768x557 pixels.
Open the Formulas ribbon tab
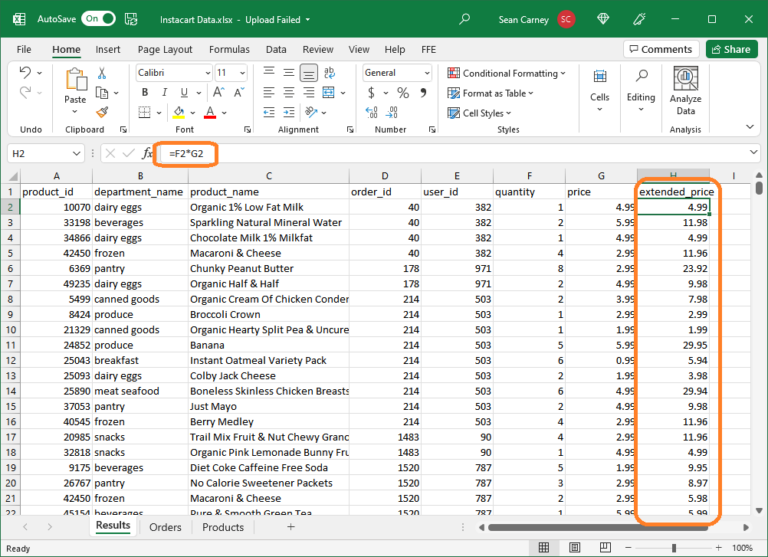(229, 49)
